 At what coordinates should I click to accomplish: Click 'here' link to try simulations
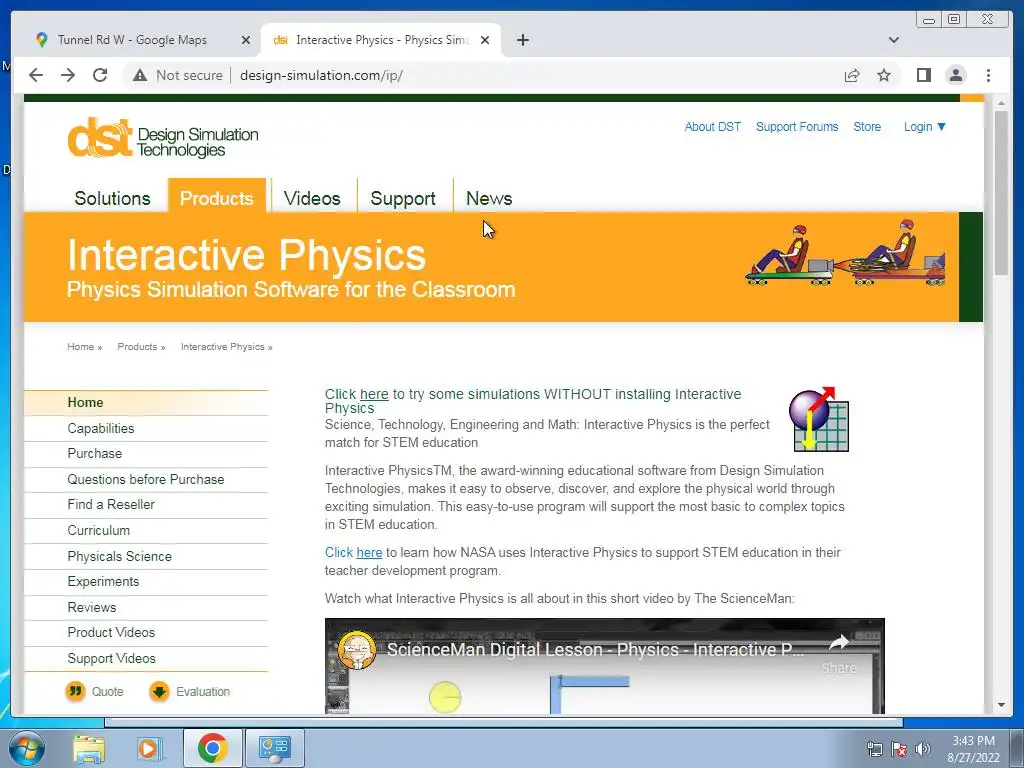click(x=374, y=394)
